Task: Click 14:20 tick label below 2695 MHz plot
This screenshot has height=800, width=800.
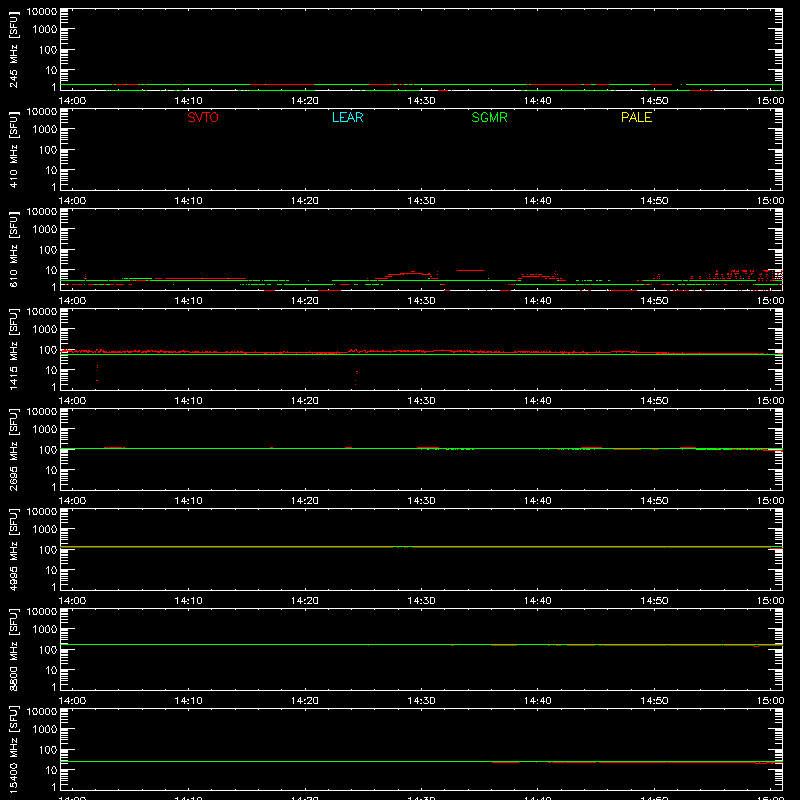Action: 305,501
